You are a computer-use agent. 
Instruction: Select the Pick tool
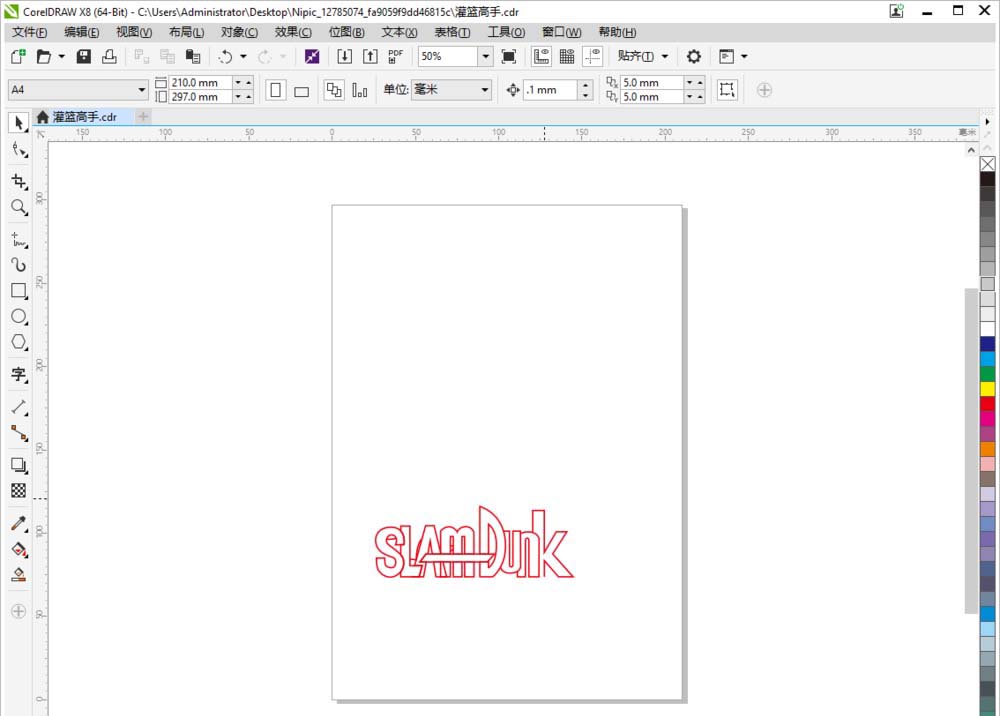[x=18, y=122]
